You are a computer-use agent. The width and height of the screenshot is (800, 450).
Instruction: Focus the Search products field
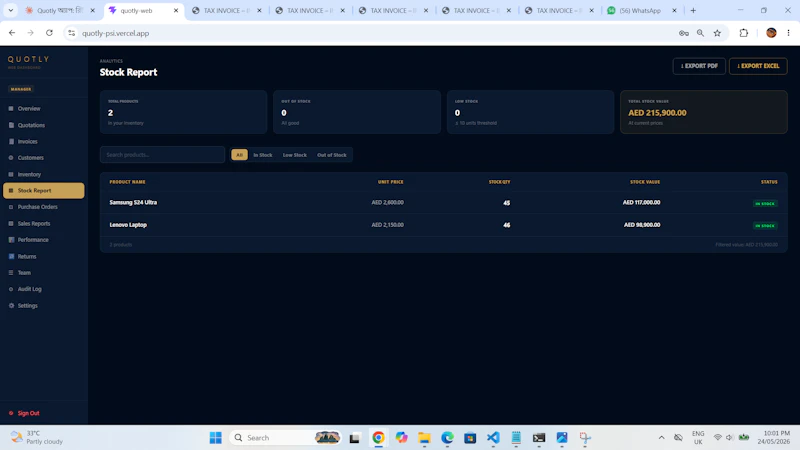pos(162,155)
